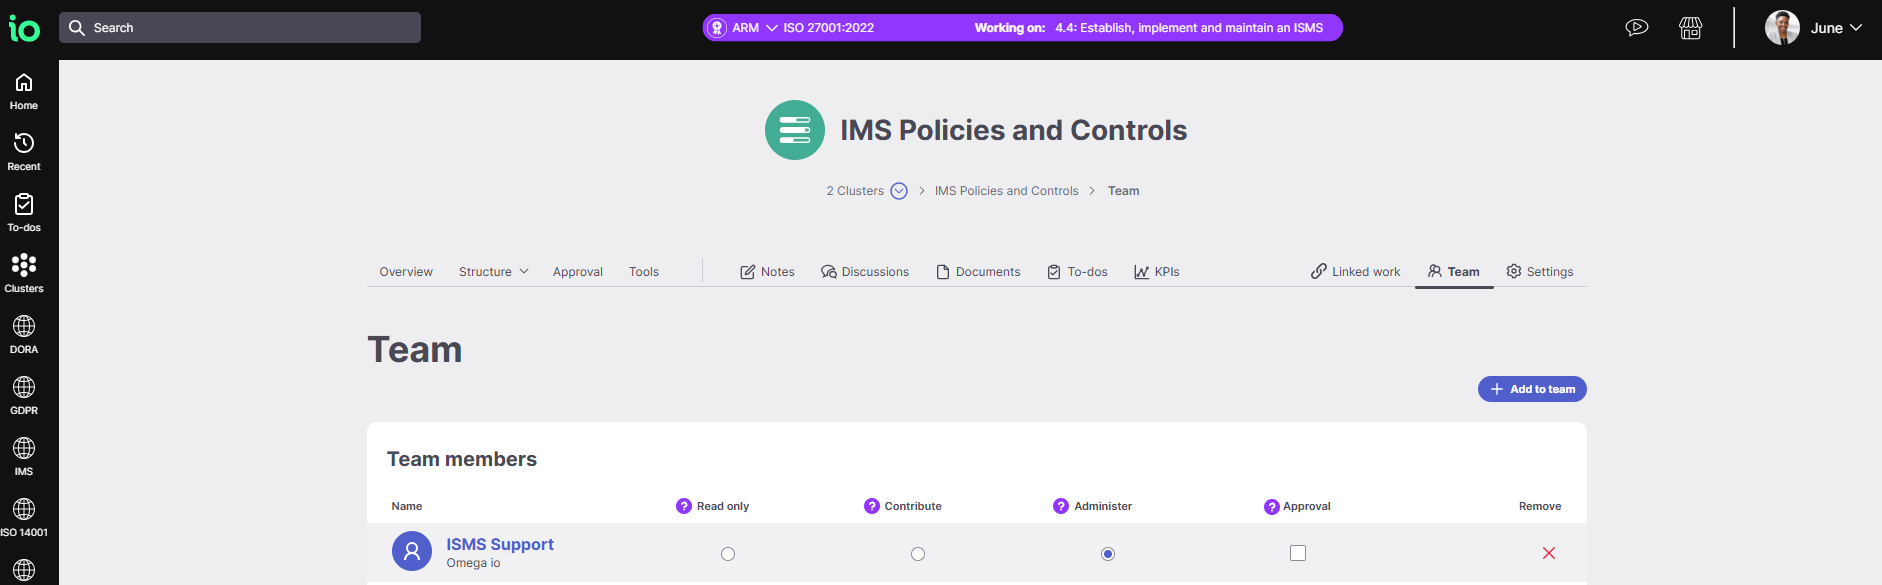Screen dimensions: 1882x585
Task: Open To-dos in the left sidebar
Action: [x=24, y=213]
